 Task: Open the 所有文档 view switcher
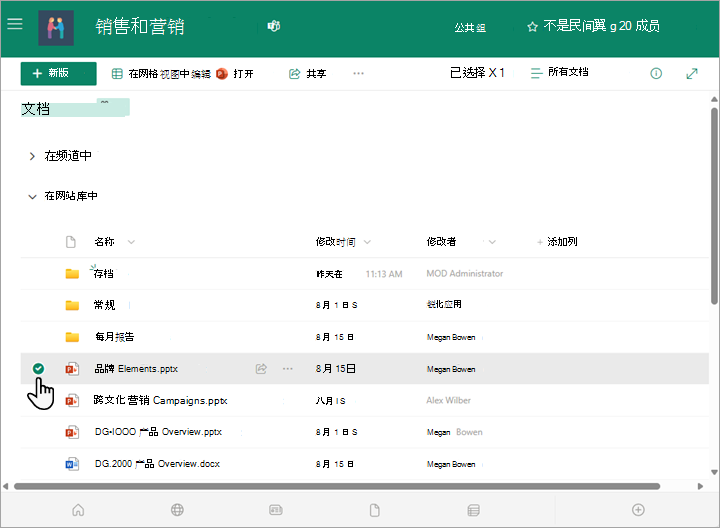pyautogui.click(x=559, y=73)
